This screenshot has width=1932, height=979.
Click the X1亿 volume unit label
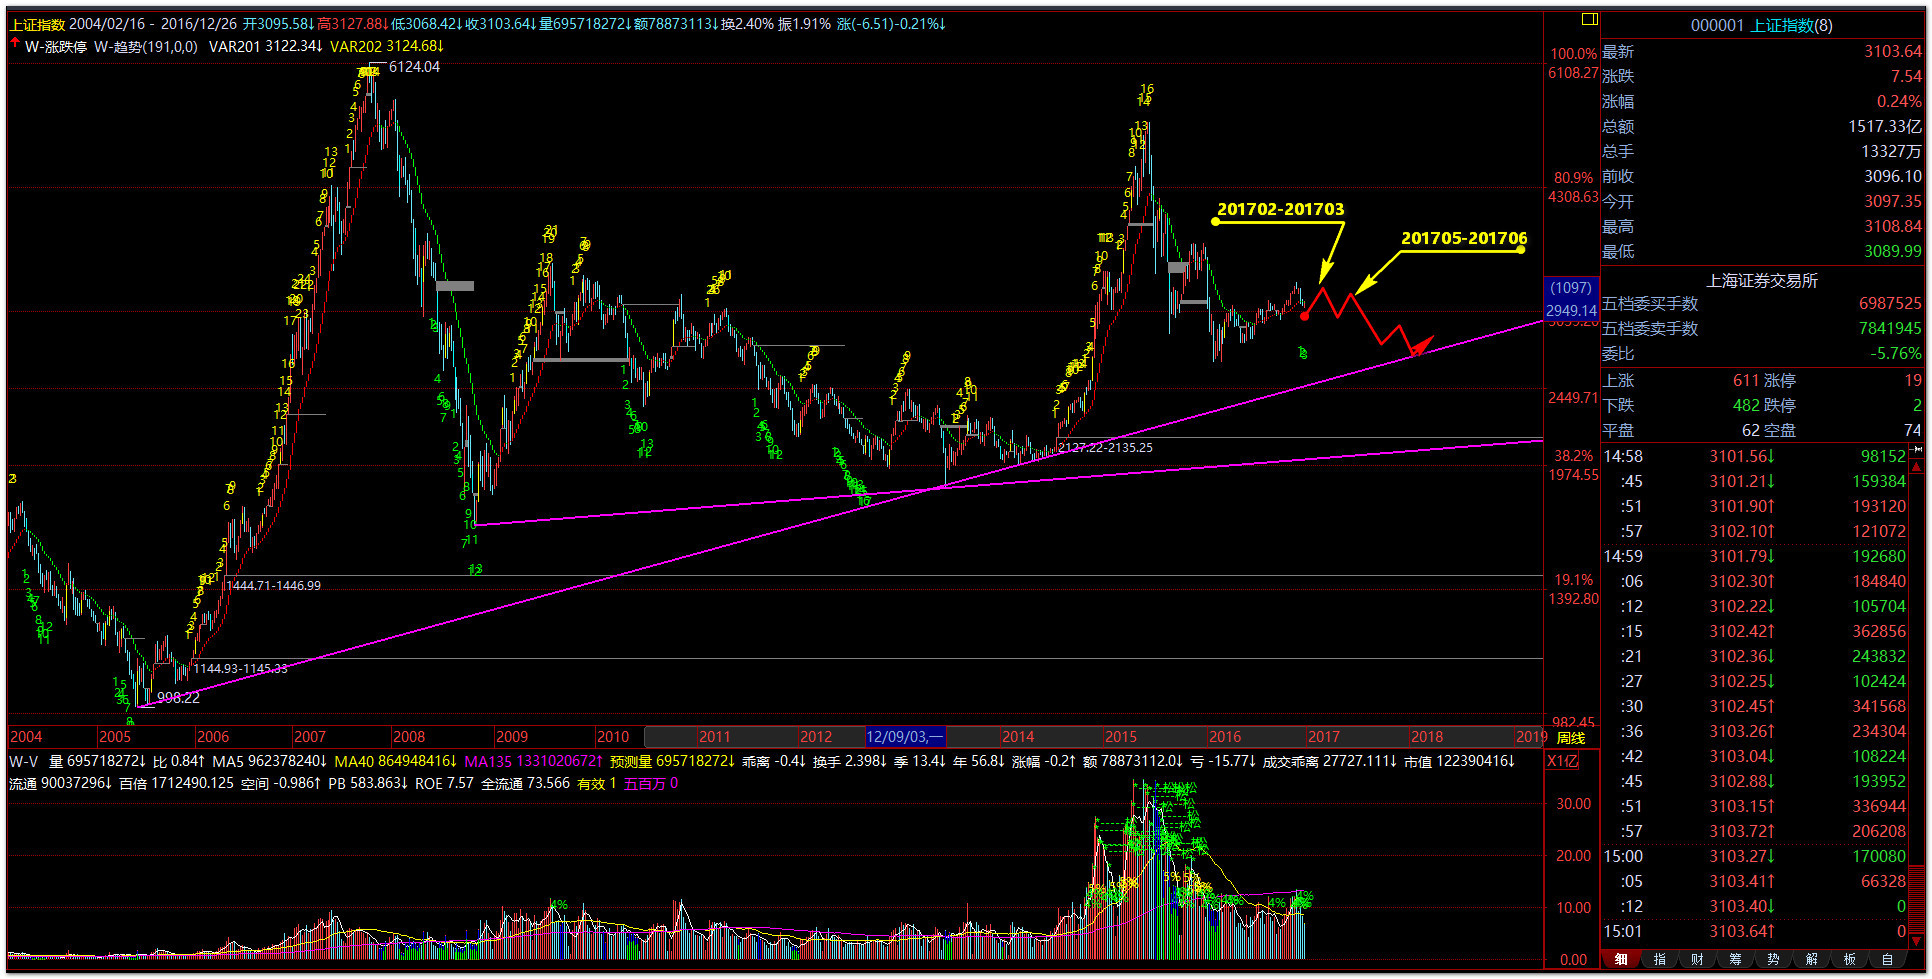(x=1562, y=761)
